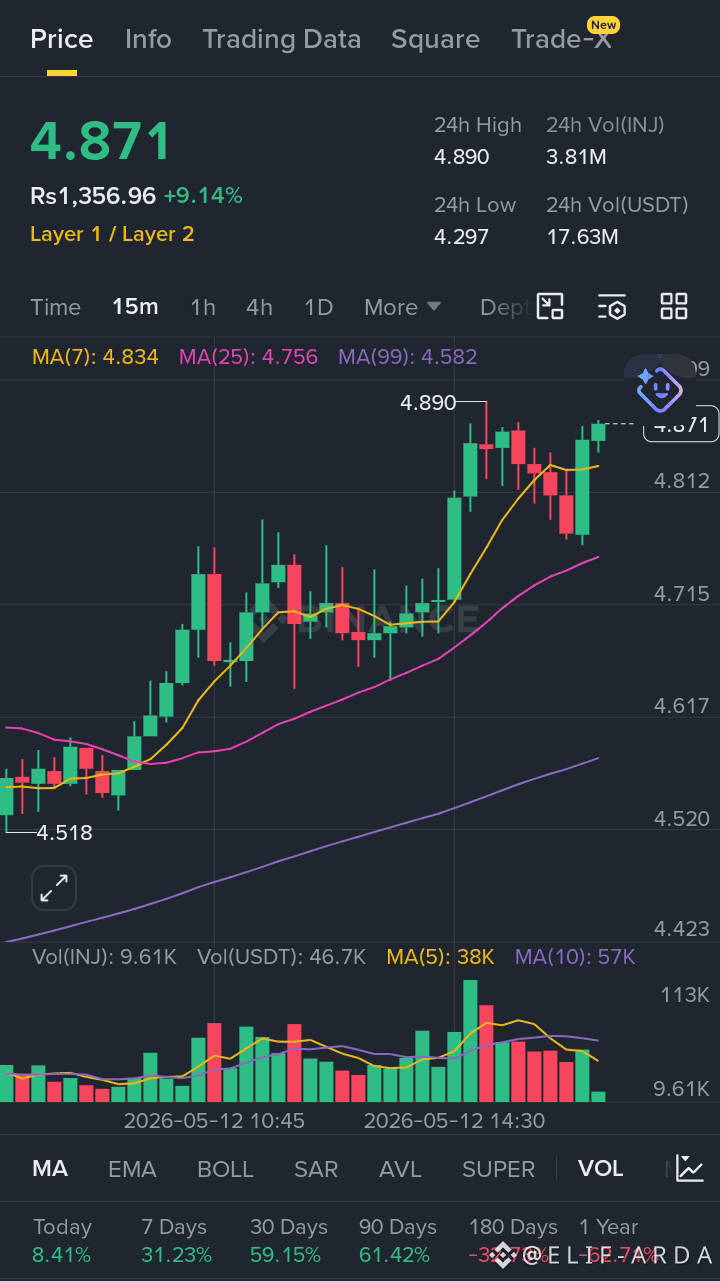Enable the EMA indicator
The width and height of the screenshot is (720, 1281).
tap(132, 1168)
